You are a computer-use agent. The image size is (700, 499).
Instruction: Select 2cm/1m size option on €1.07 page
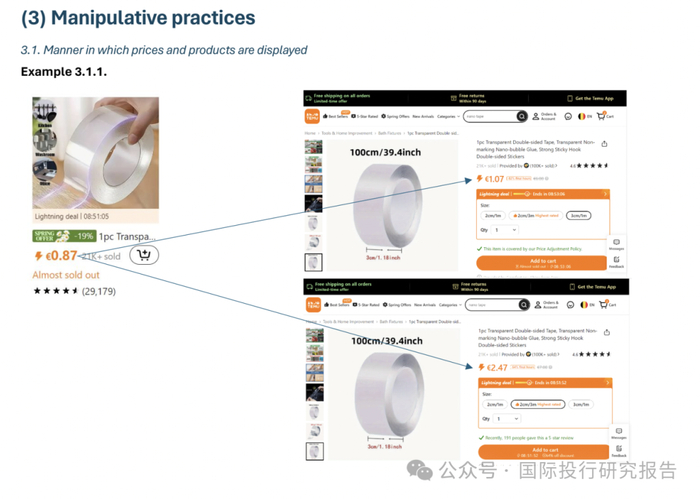pyautogui.click(x=493, y=216)
